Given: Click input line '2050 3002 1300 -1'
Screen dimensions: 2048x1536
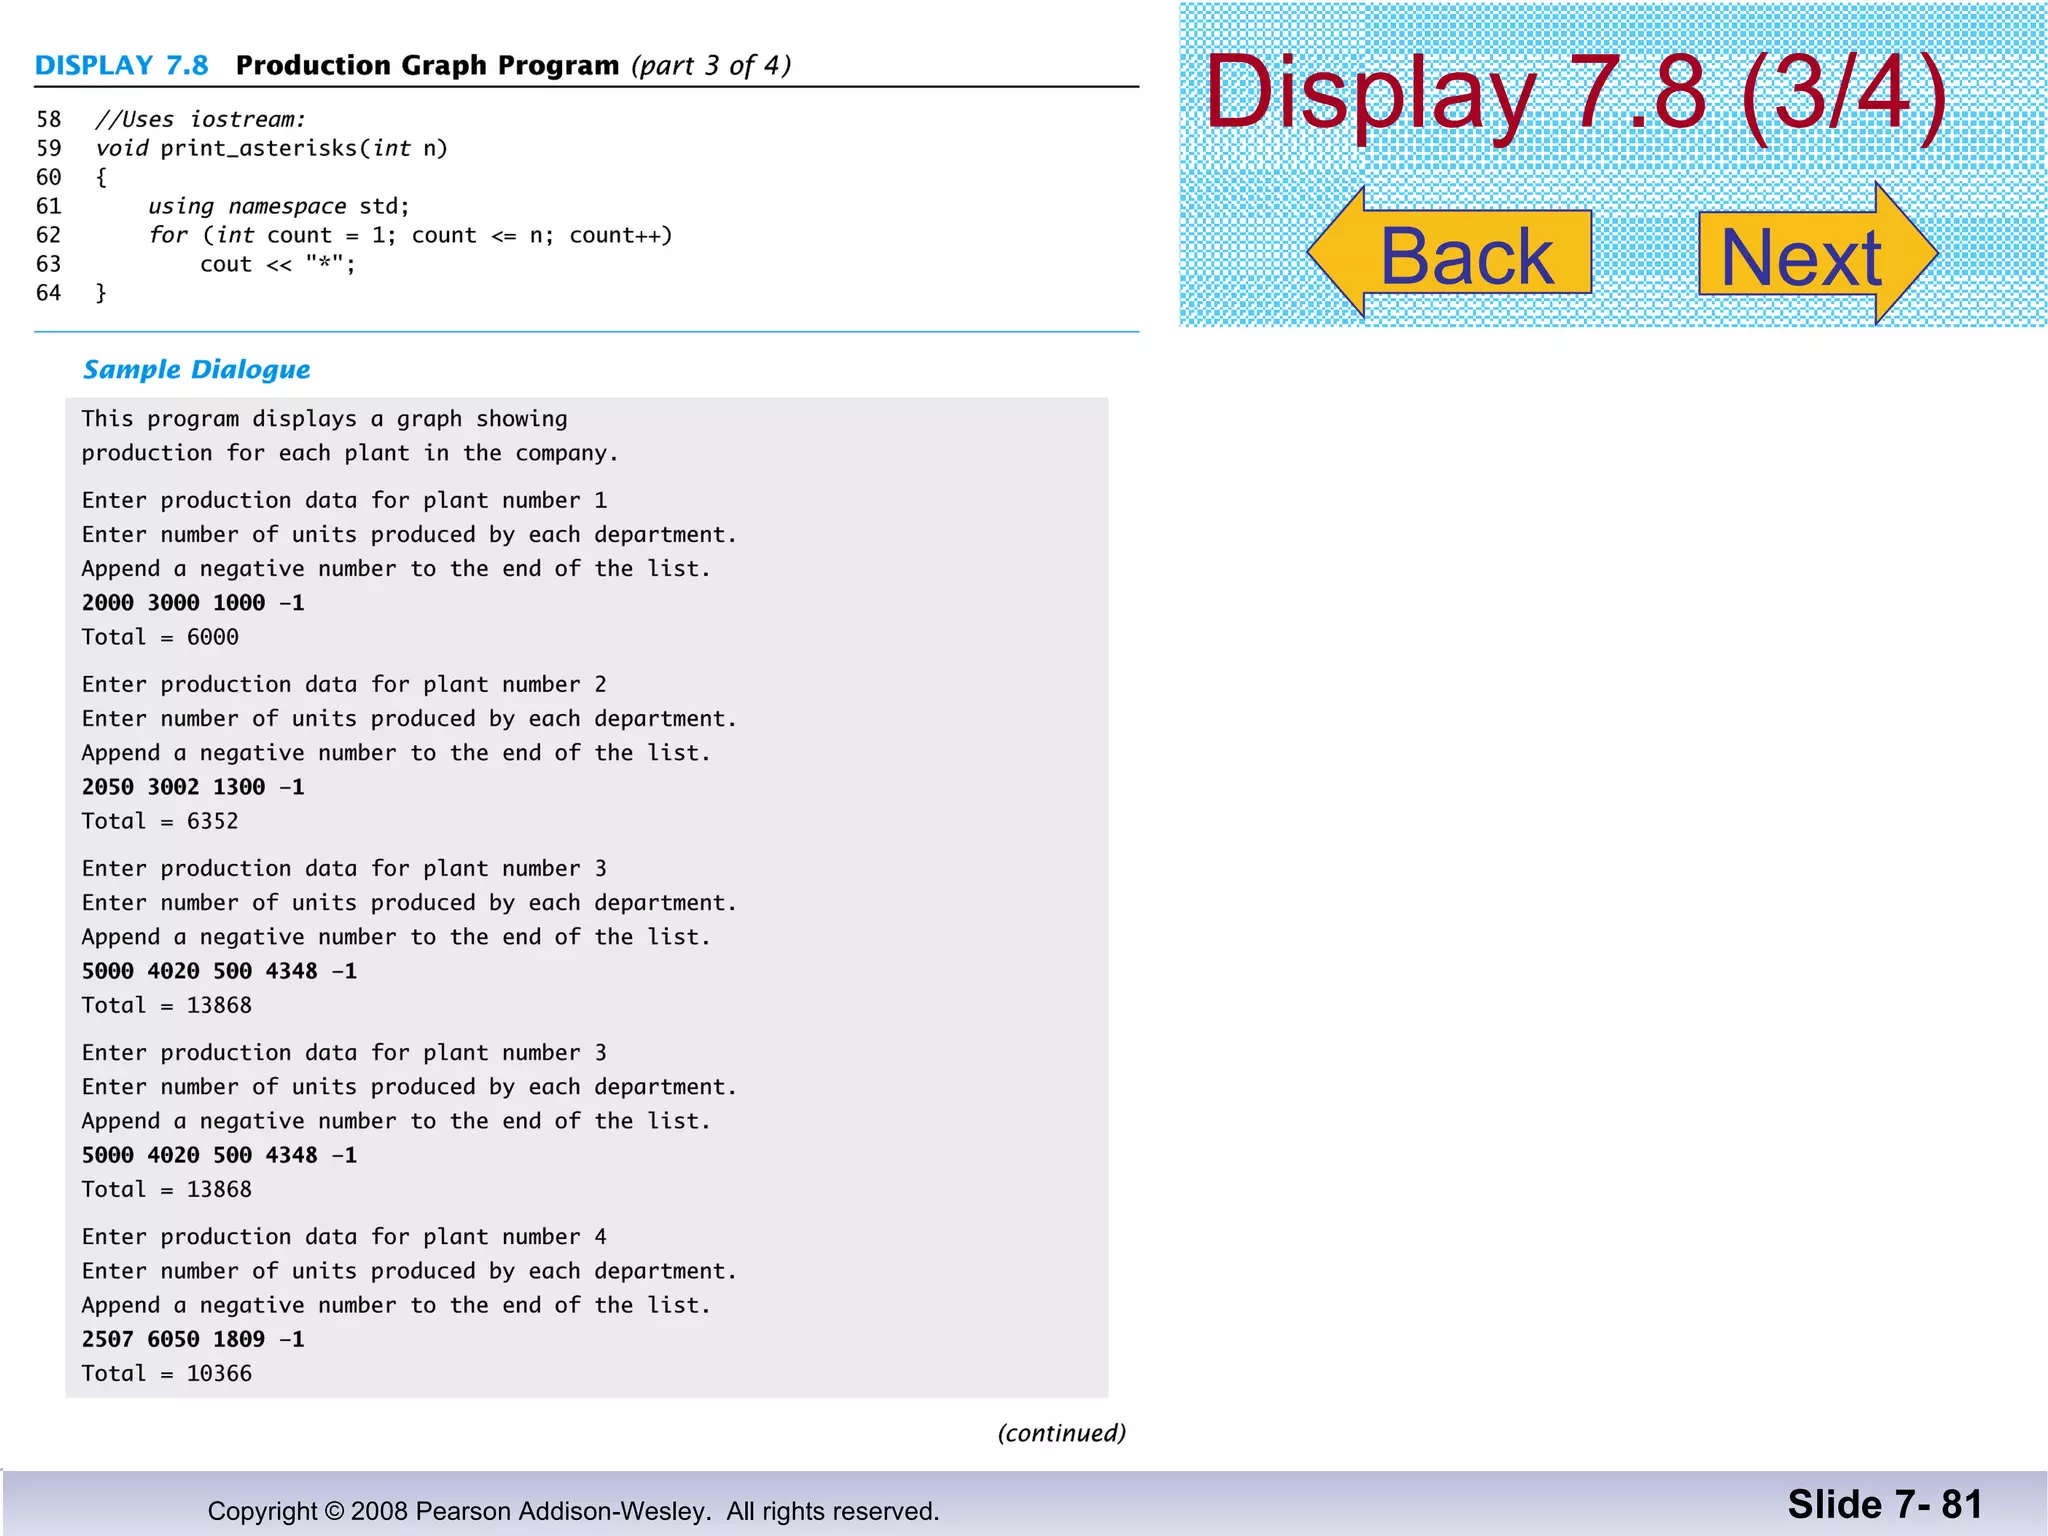Looking at the screenshot, I should click(x=193, y=787).
